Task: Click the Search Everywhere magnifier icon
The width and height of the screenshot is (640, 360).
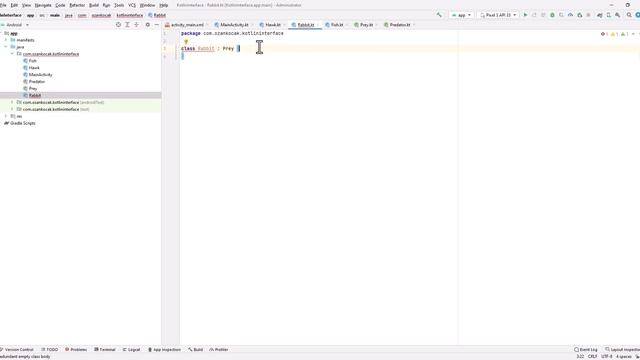Action: pyautogui.click(x=629, y=15)
